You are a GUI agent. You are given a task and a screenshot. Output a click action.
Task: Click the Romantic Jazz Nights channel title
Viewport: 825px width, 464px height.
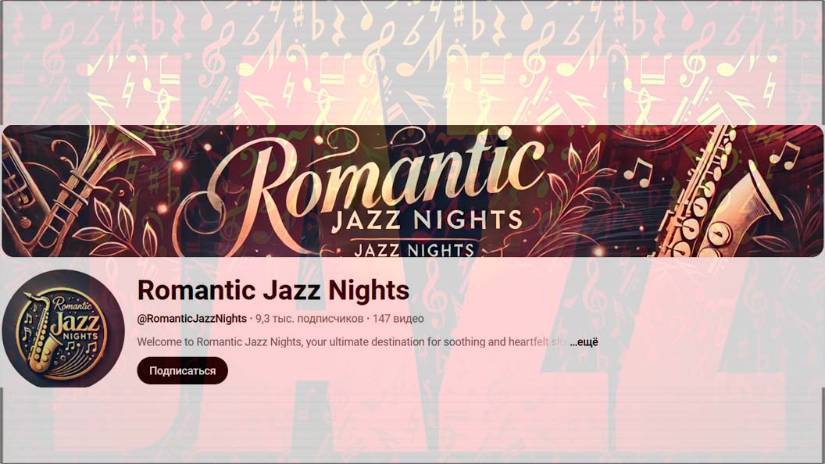tap(273, 290)
